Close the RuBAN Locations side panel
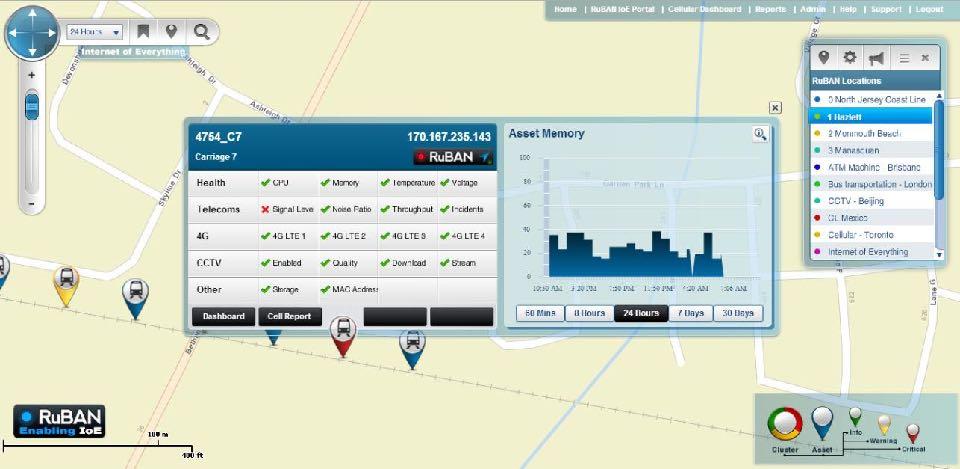 click(925, 58)
